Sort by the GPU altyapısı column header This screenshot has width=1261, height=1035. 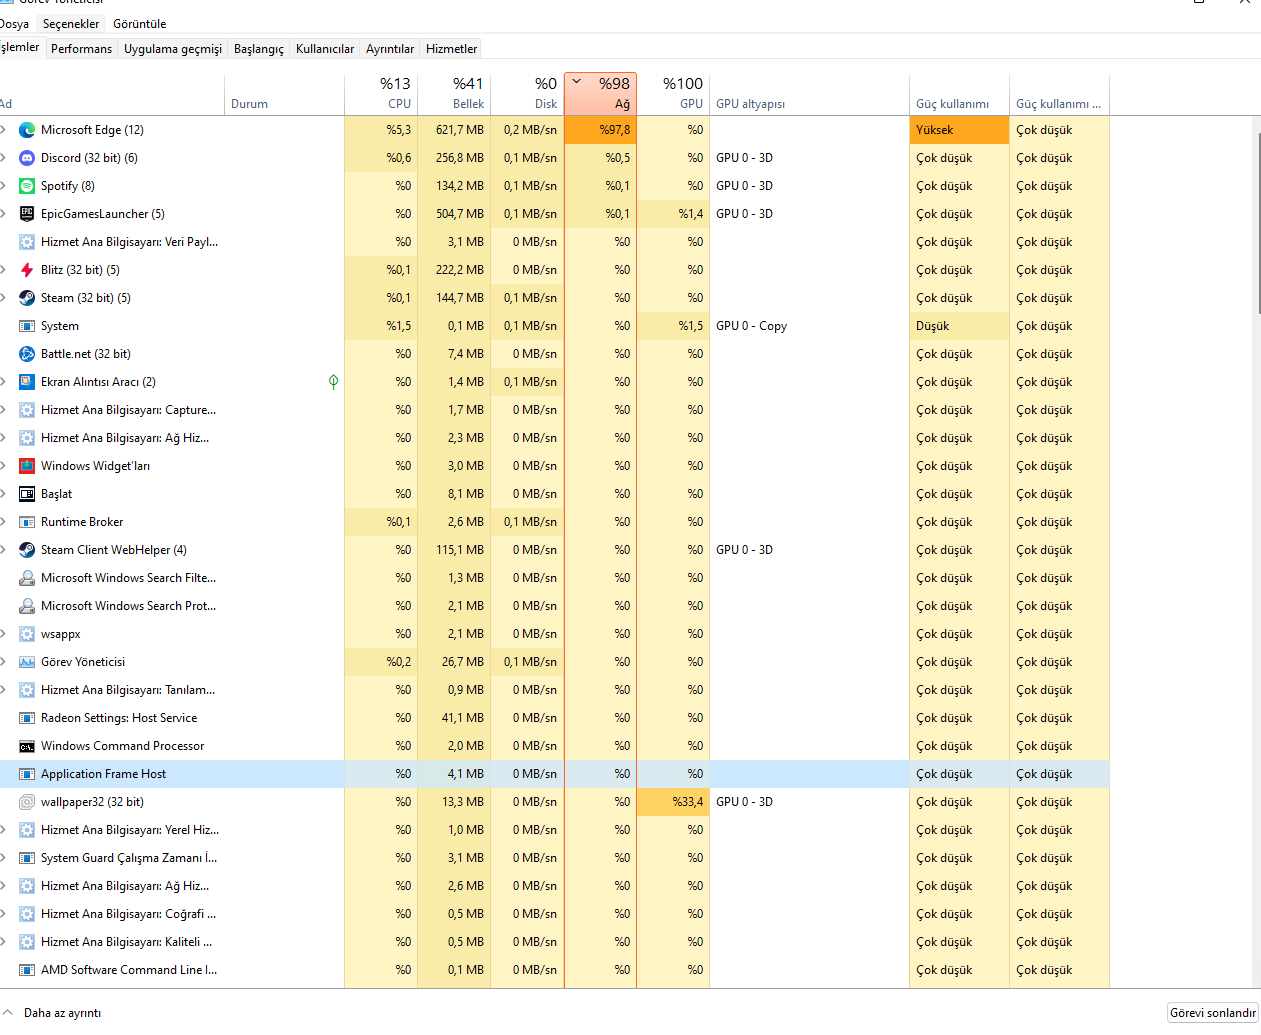click(x=809, y=94)
